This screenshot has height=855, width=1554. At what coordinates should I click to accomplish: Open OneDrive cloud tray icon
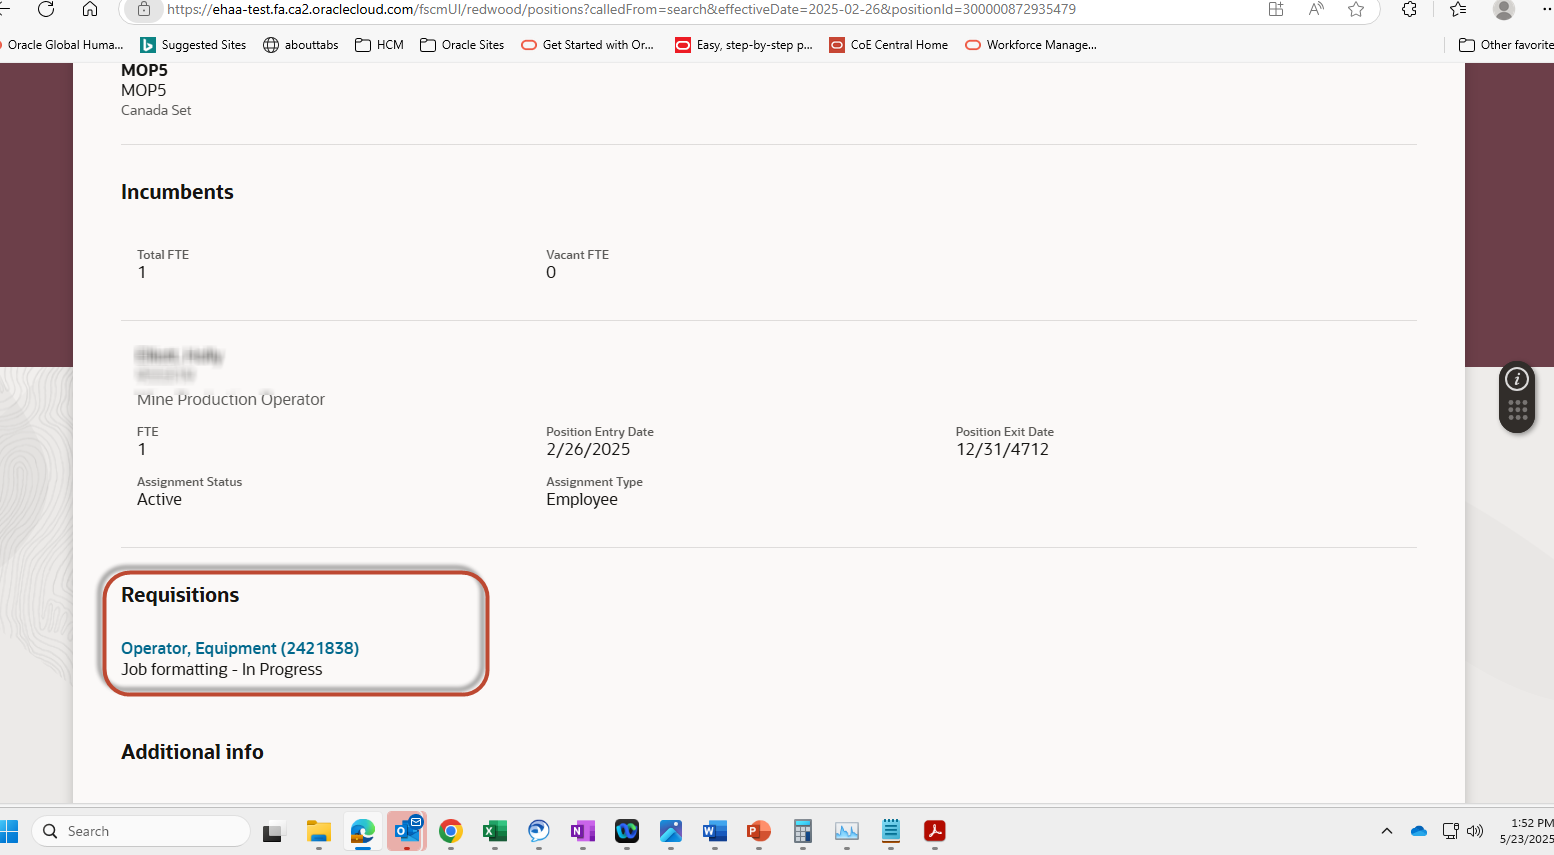1418,831
